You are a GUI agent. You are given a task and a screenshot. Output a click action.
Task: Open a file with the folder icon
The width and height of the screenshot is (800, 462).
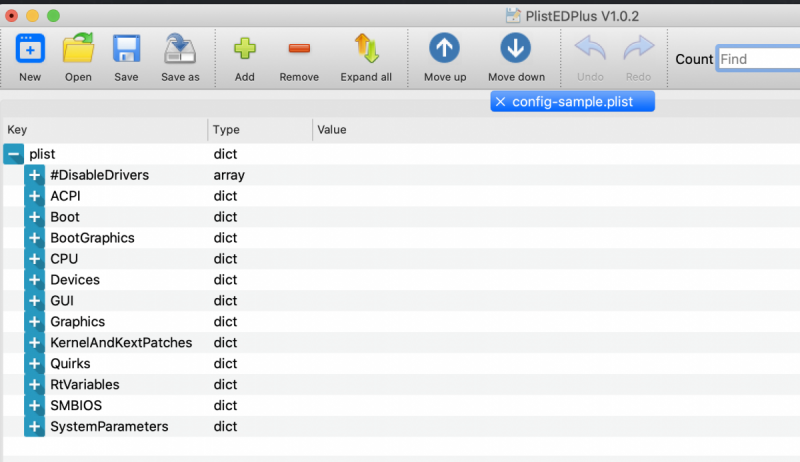[x=78, y=49]
